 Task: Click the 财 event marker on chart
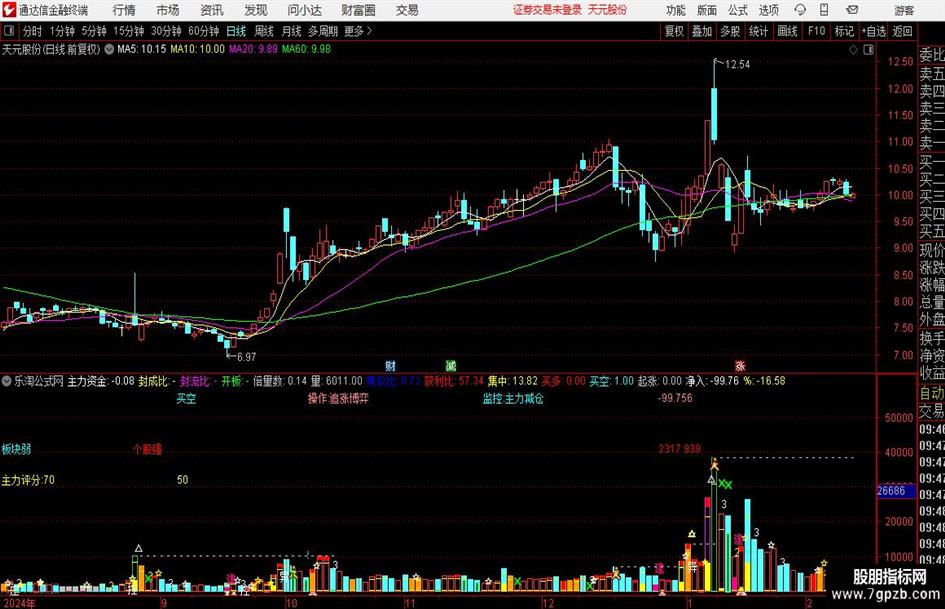[x=391, y=366]
